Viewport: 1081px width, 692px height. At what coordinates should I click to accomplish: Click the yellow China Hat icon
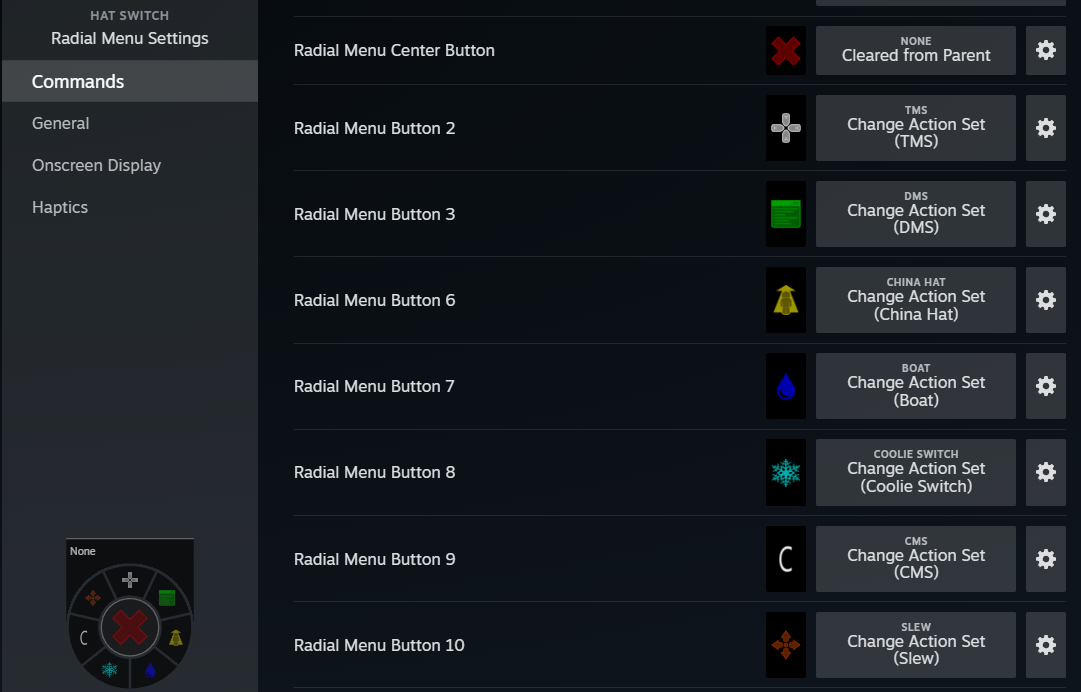click(786, 300)
